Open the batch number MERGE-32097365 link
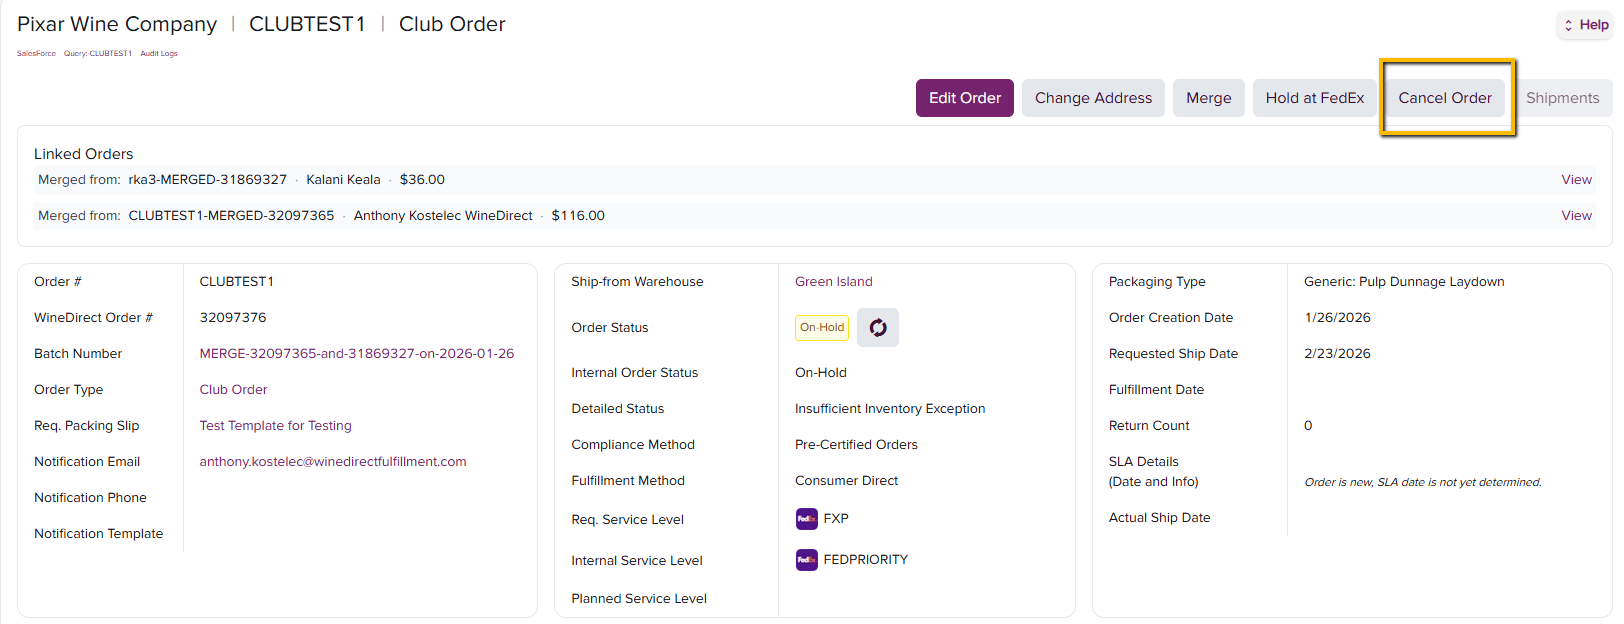Screen dimensions: 1624x624 coord(357,354)
